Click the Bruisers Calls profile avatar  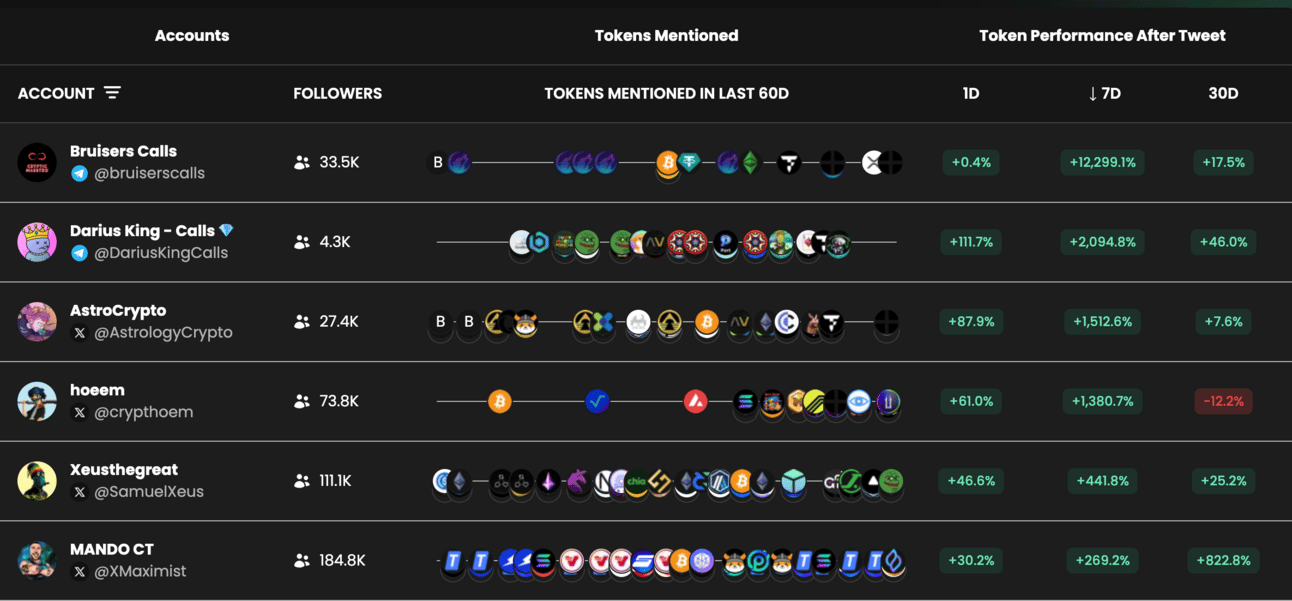[x=37, y=162]
